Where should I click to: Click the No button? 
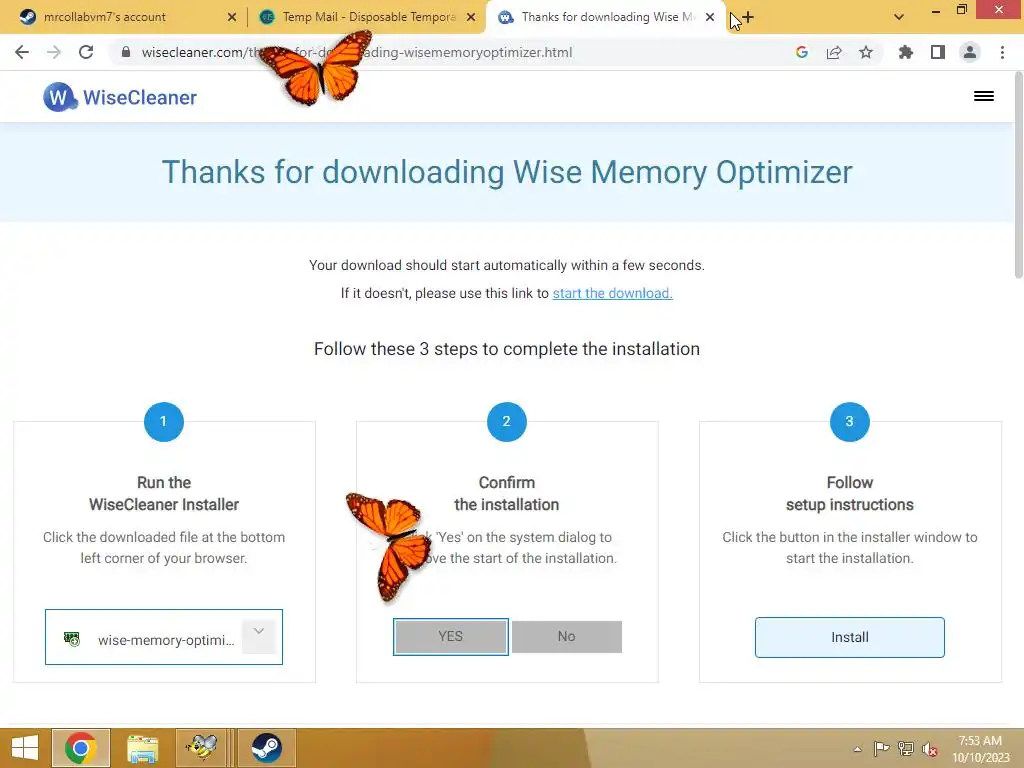click(x=567, y=637)
